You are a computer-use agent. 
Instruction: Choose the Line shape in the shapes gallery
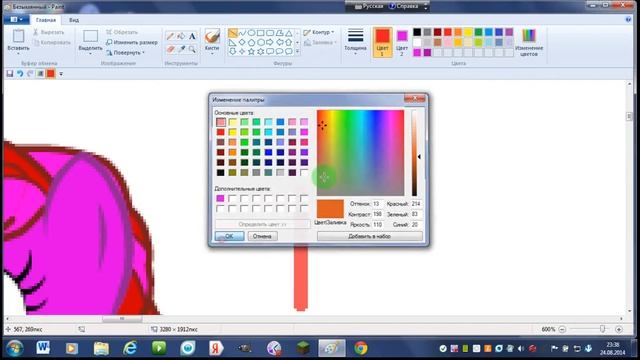pyautogui.click(x=233, y=33)
